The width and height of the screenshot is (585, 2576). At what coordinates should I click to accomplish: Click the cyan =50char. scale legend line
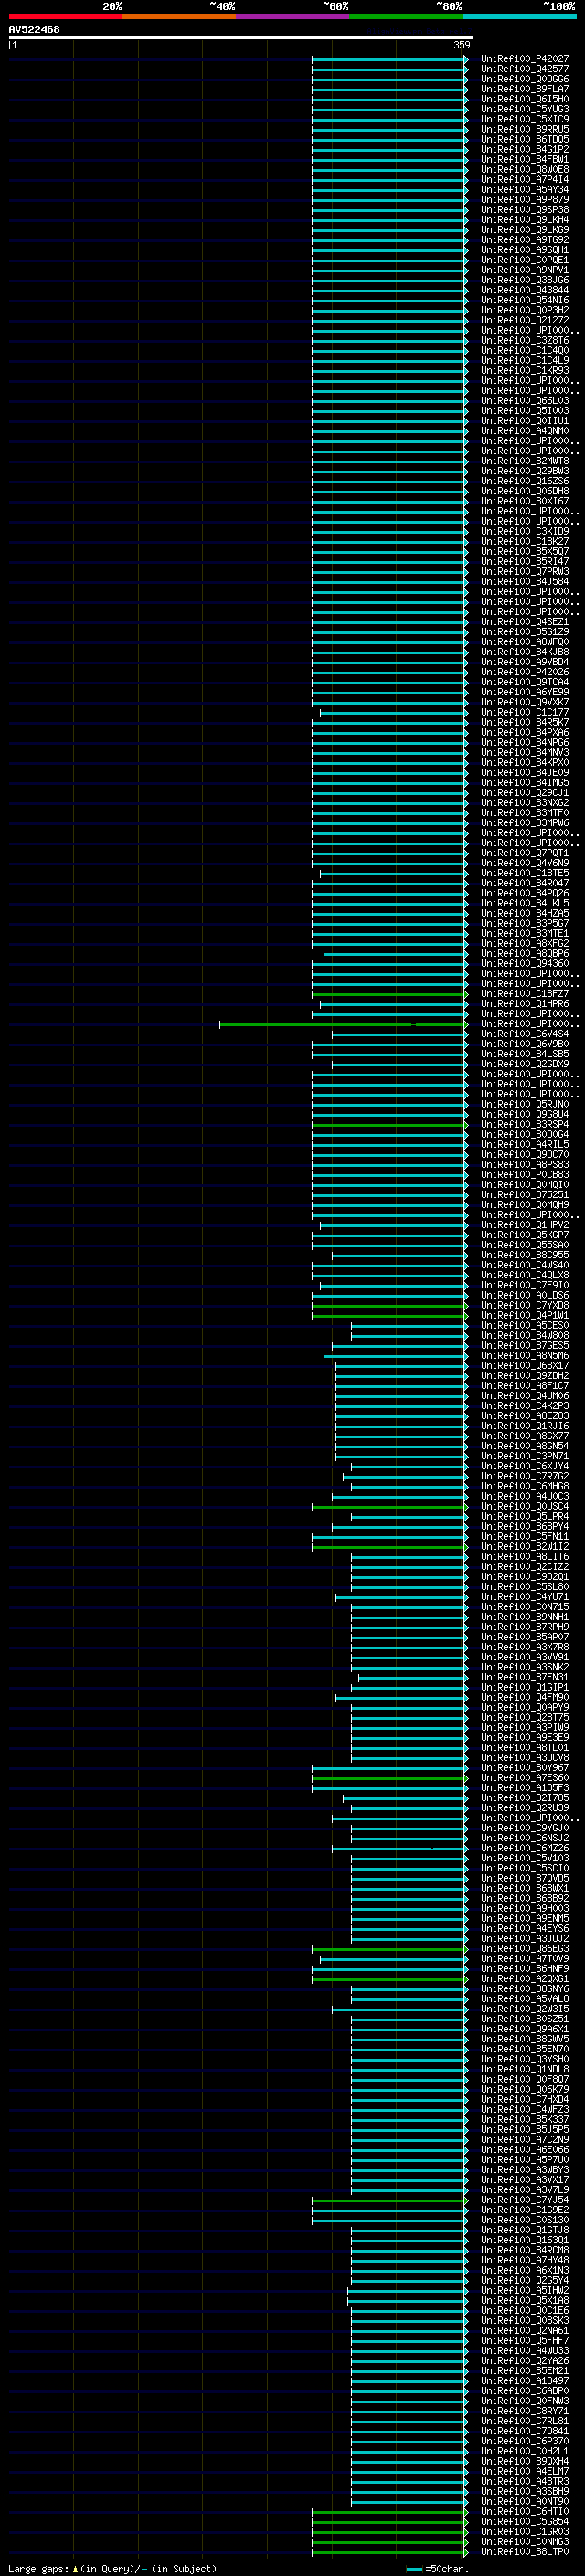click(415, 2568)
